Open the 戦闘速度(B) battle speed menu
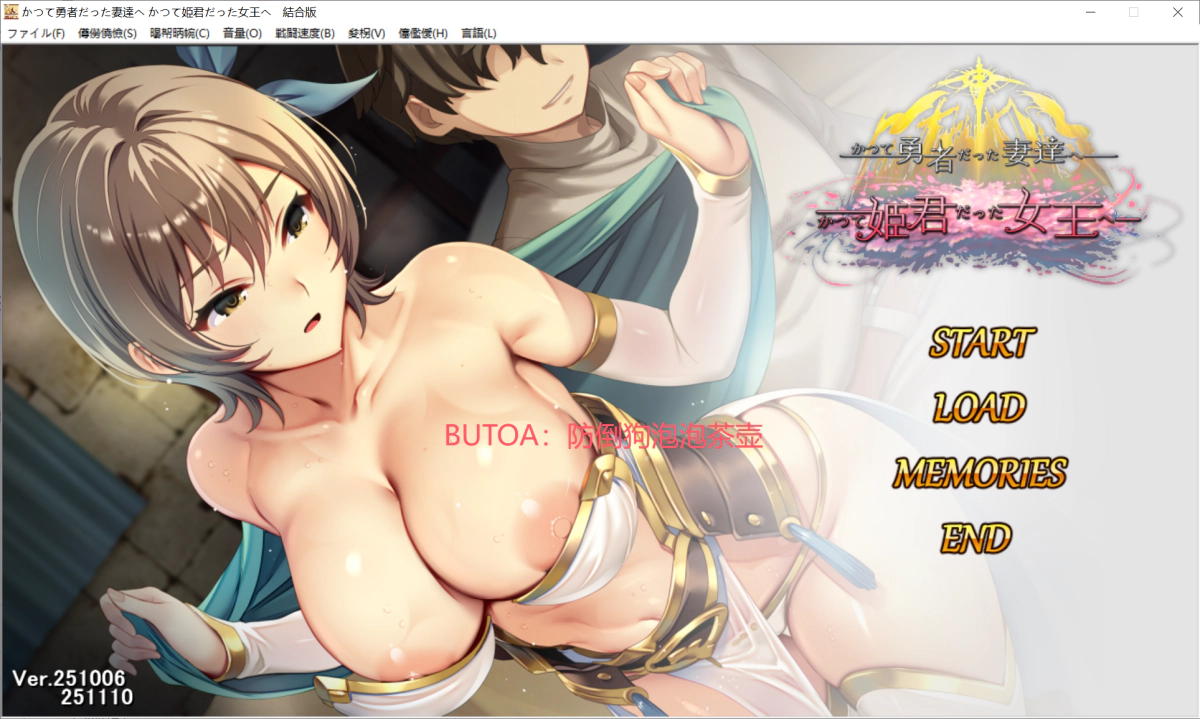 [x=305, y=33]
